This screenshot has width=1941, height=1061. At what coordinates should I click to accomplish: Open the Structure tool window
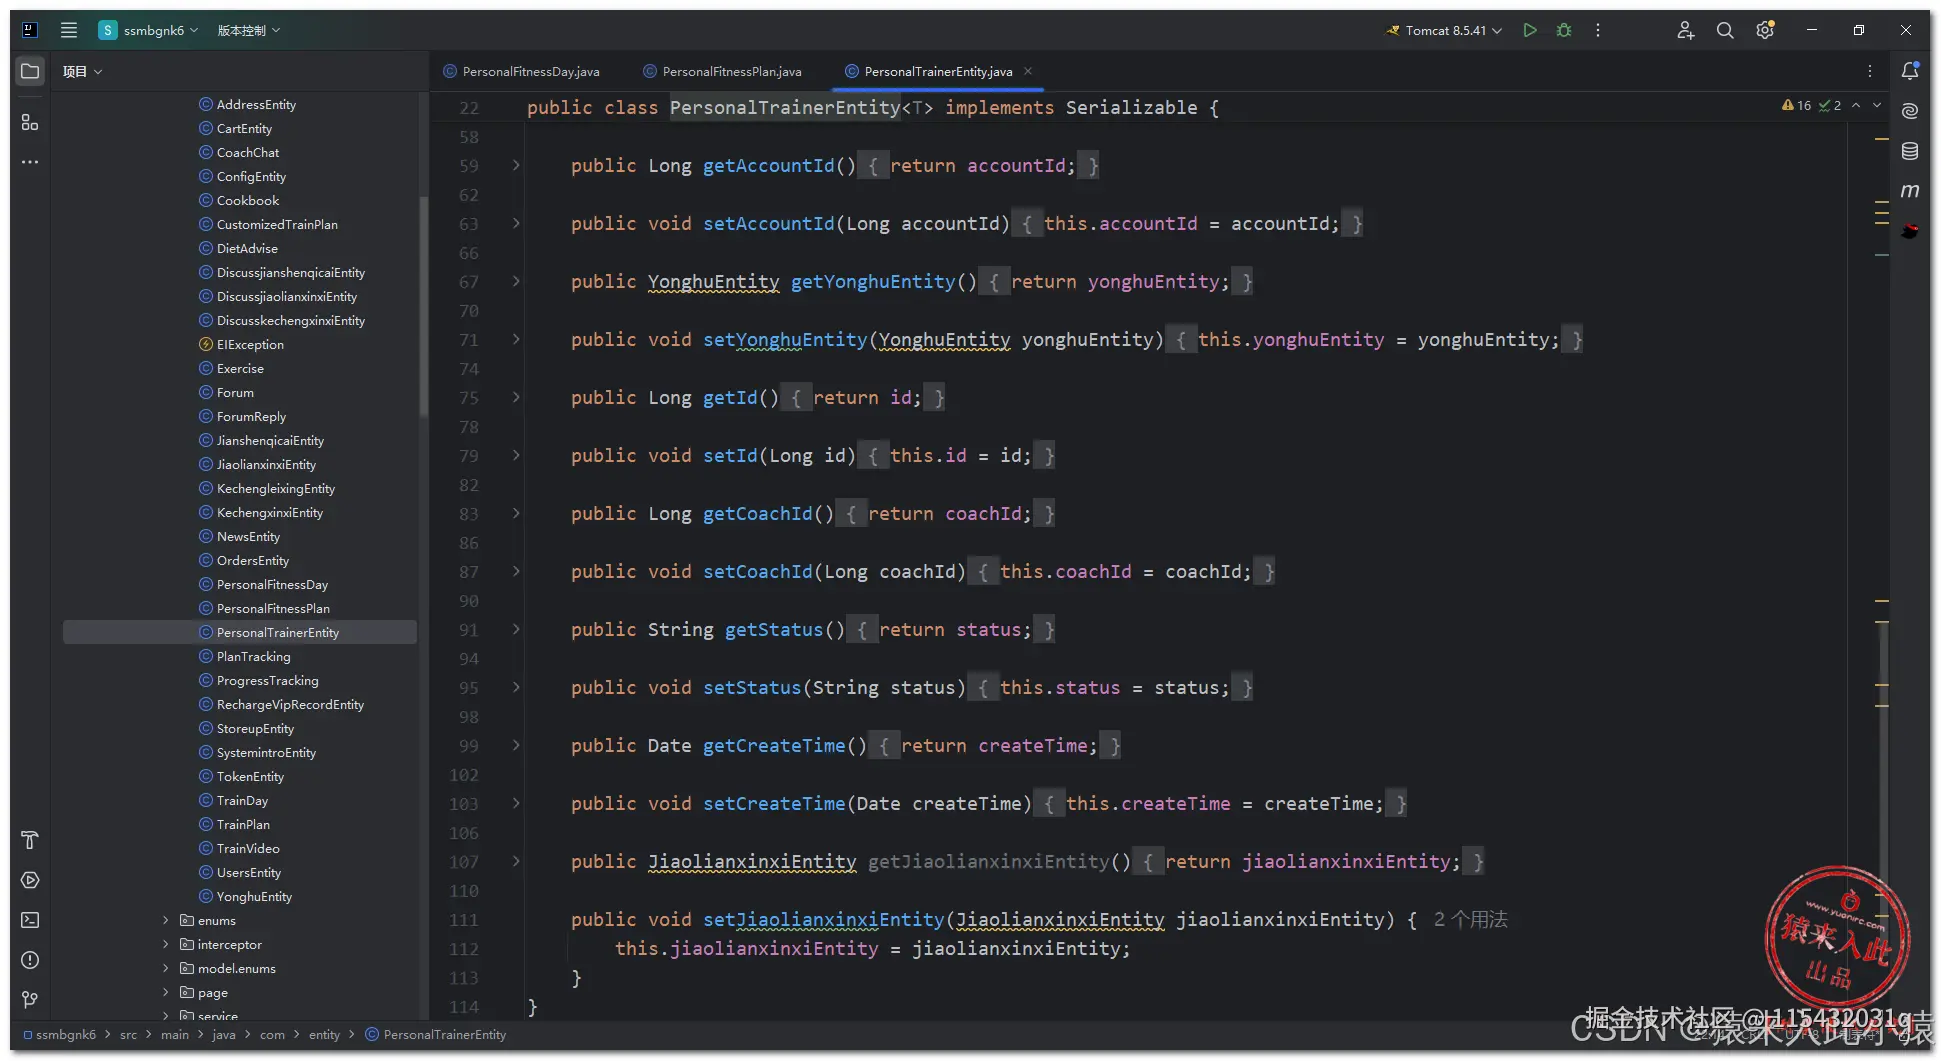click(x=30, y=122)
